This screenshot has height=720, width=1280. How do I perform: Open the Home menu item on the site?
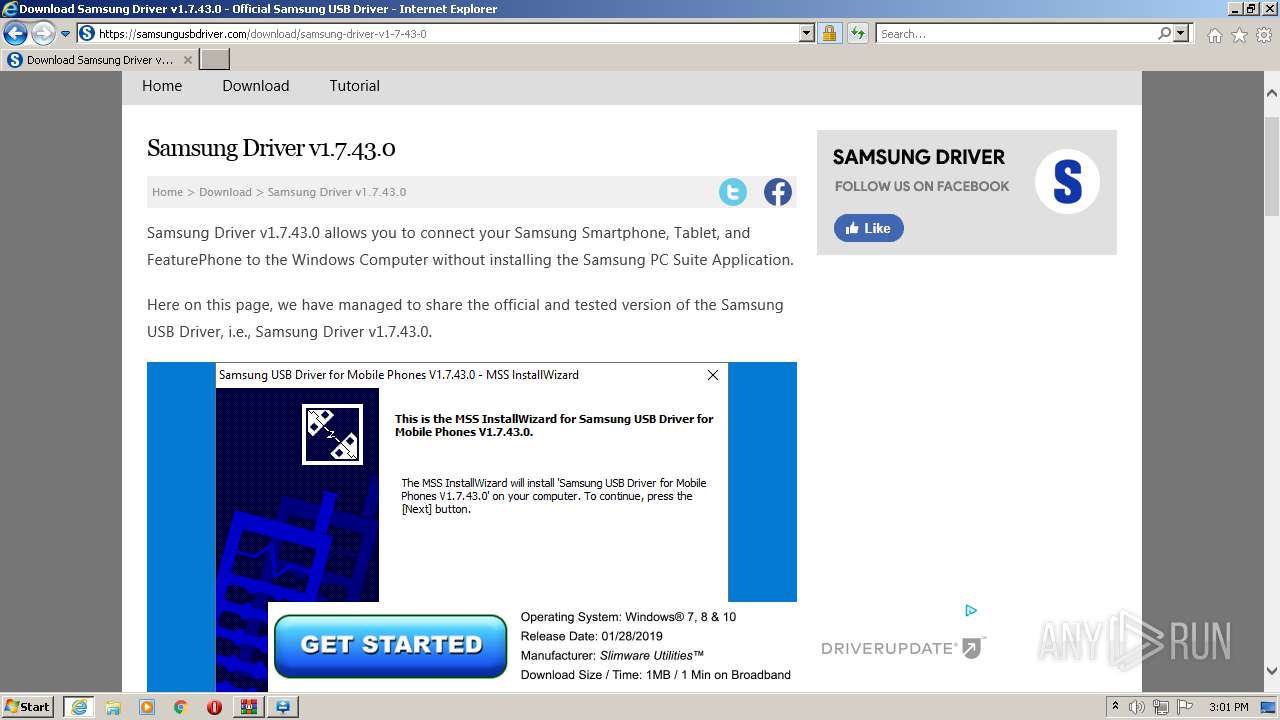click(162, 86)
